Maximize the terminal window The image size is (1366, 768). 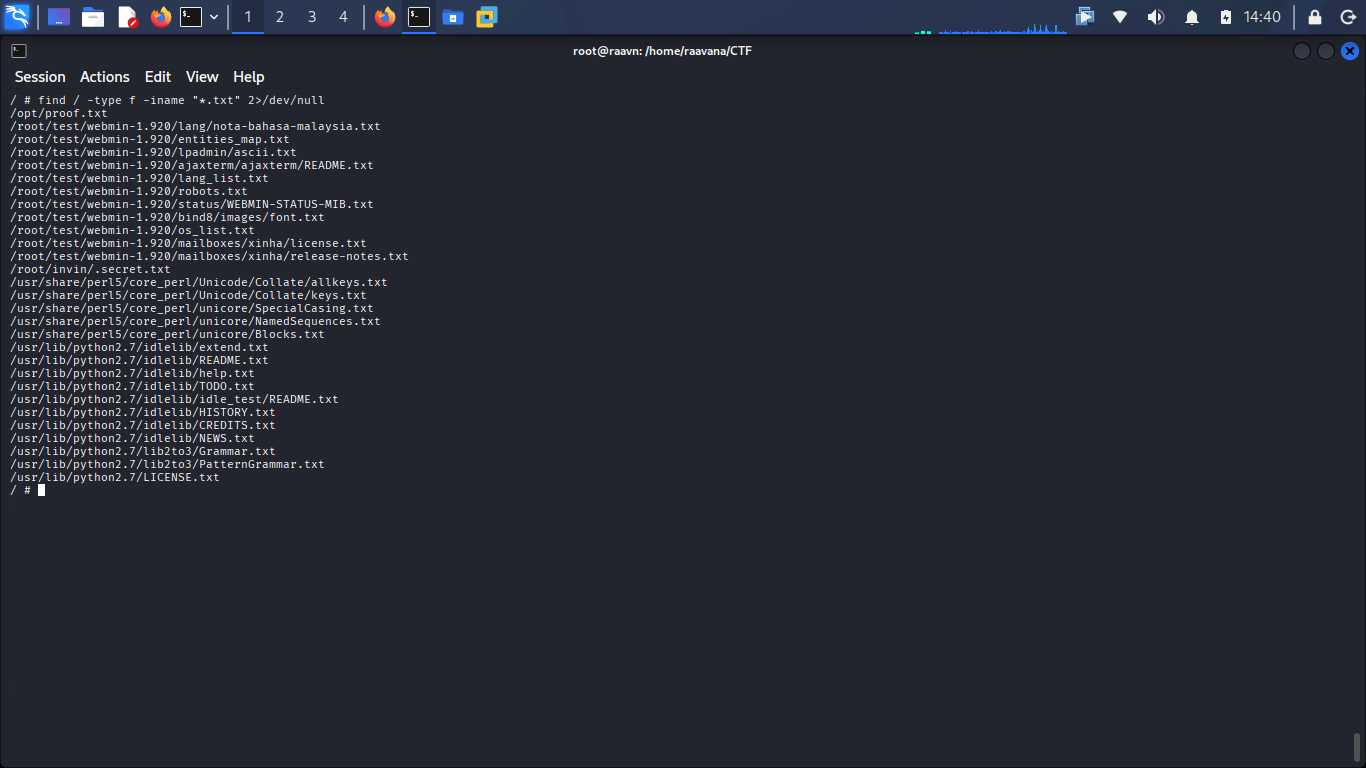(x=1325, y=51)
